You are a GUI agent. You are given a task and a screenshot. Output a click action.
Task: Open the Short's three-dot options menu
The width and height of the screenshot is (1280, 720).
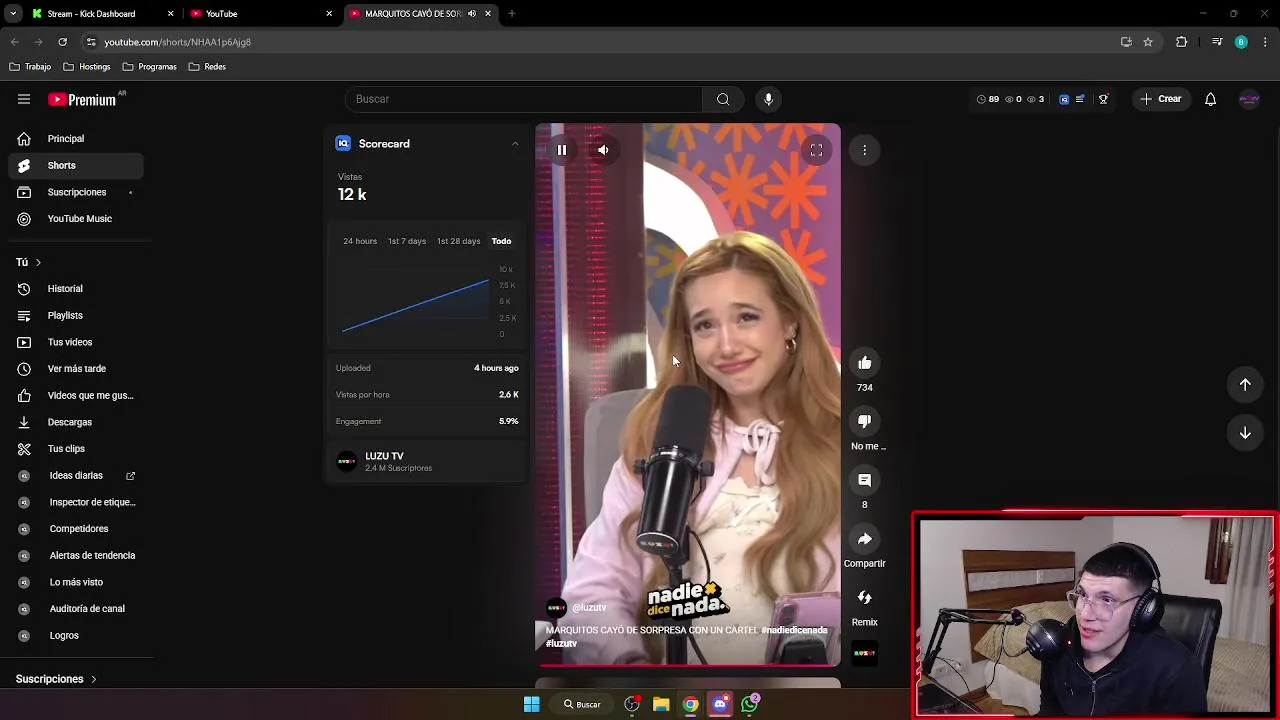pos(865,150)
